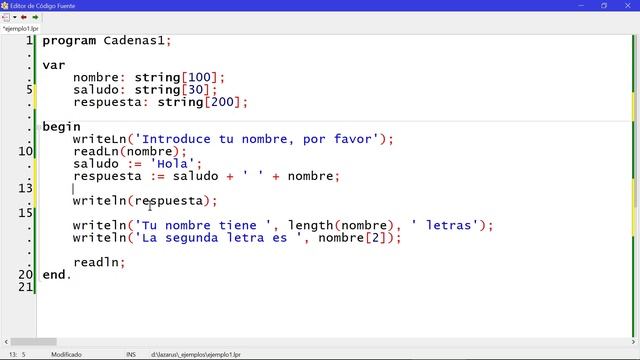
Task: Click the left scroll arrow
Action: click(x=6, y=342)
